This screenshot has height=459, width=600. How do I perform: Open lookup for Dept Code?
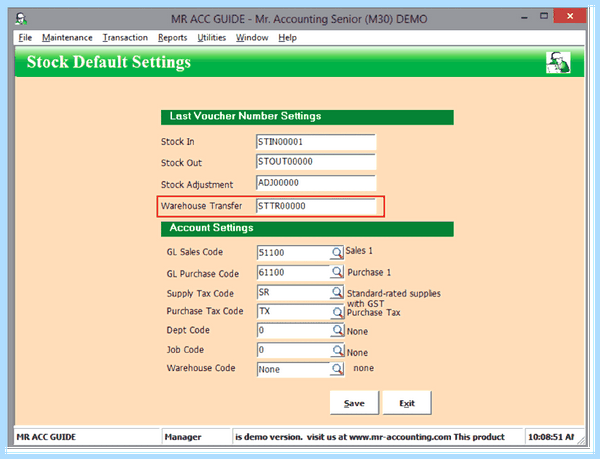(x=337, y=330)
